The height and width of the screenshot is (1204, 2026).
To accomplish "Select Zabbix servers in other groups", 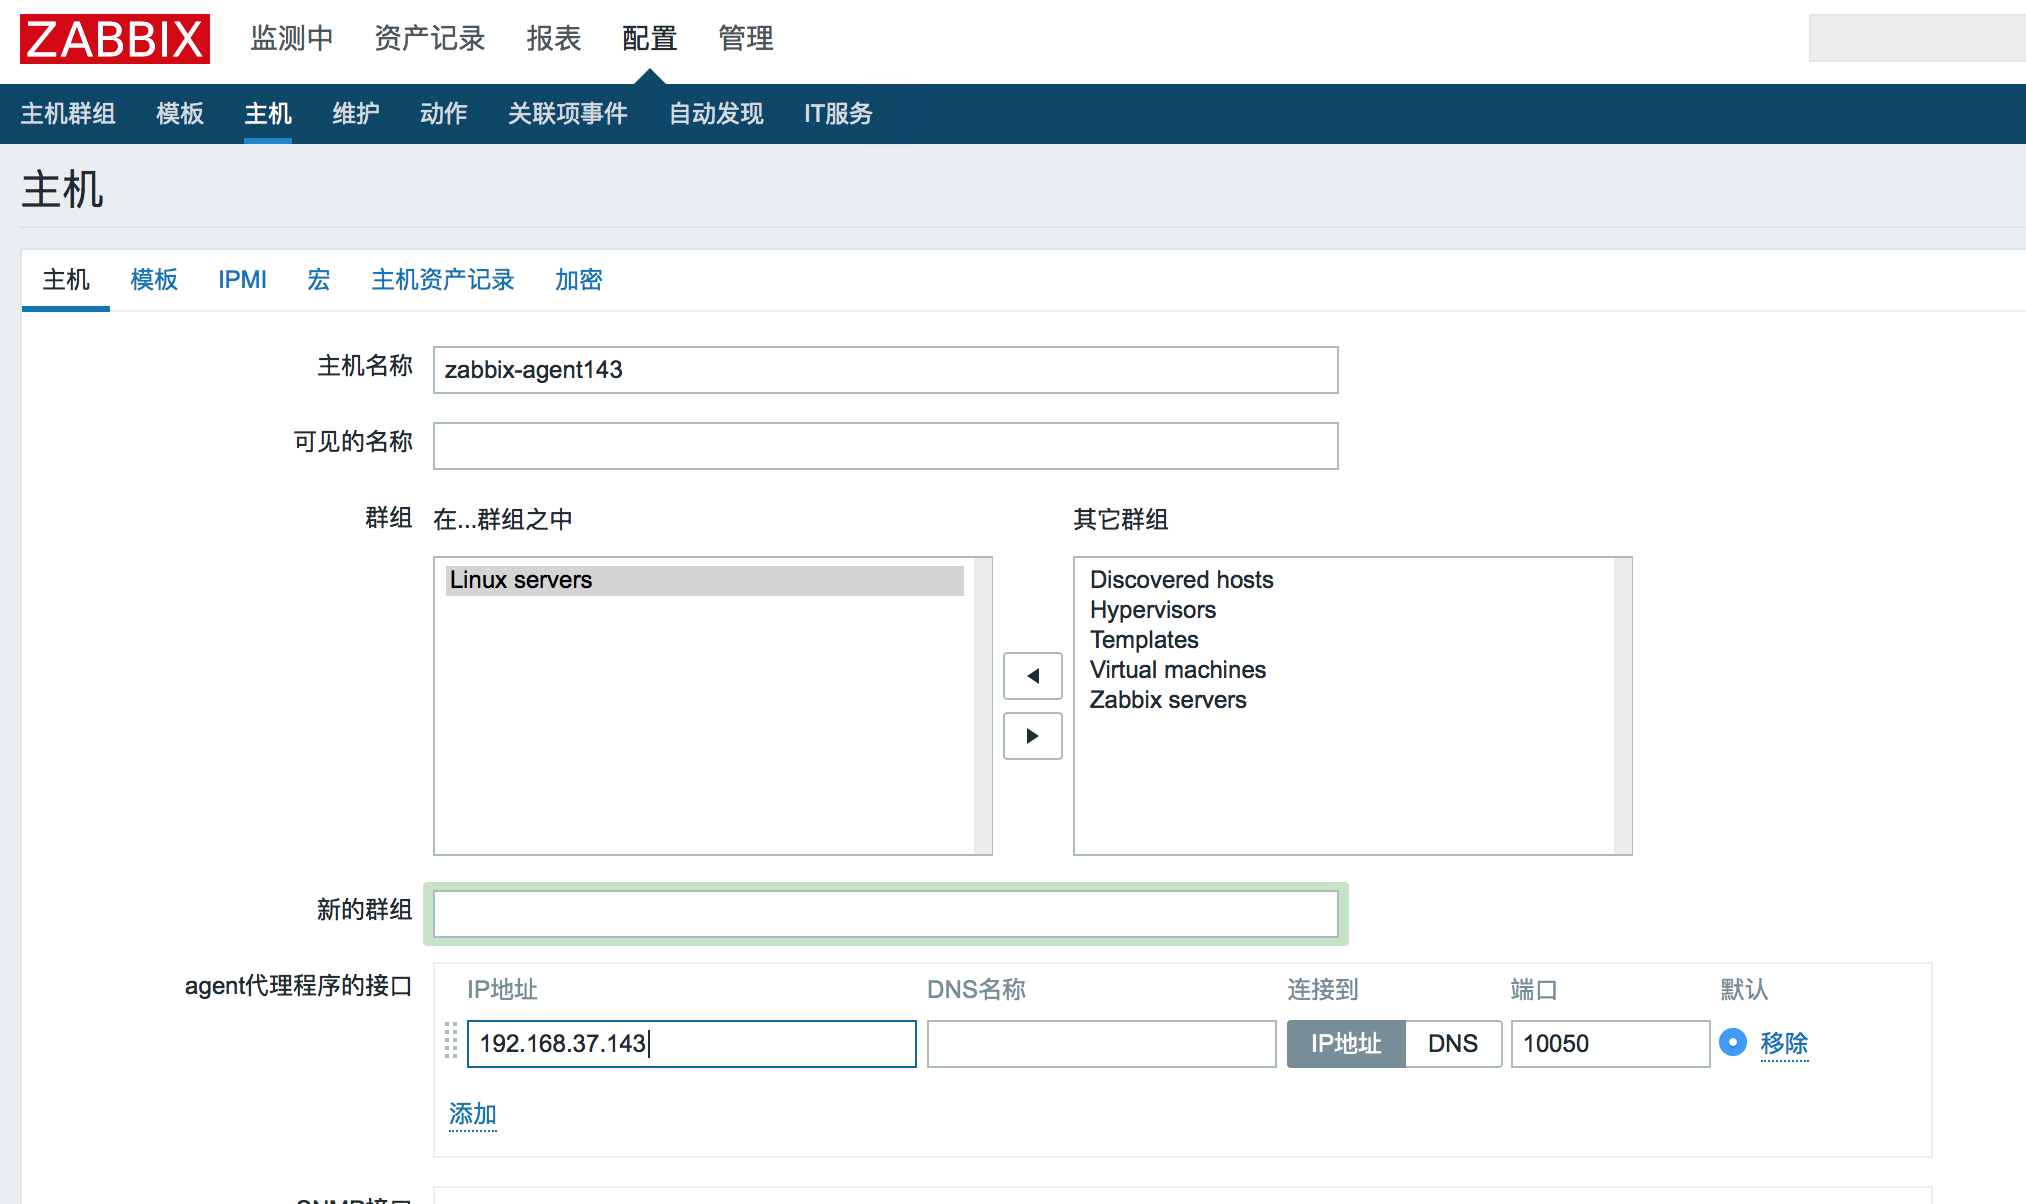I will coord(1168,700).
